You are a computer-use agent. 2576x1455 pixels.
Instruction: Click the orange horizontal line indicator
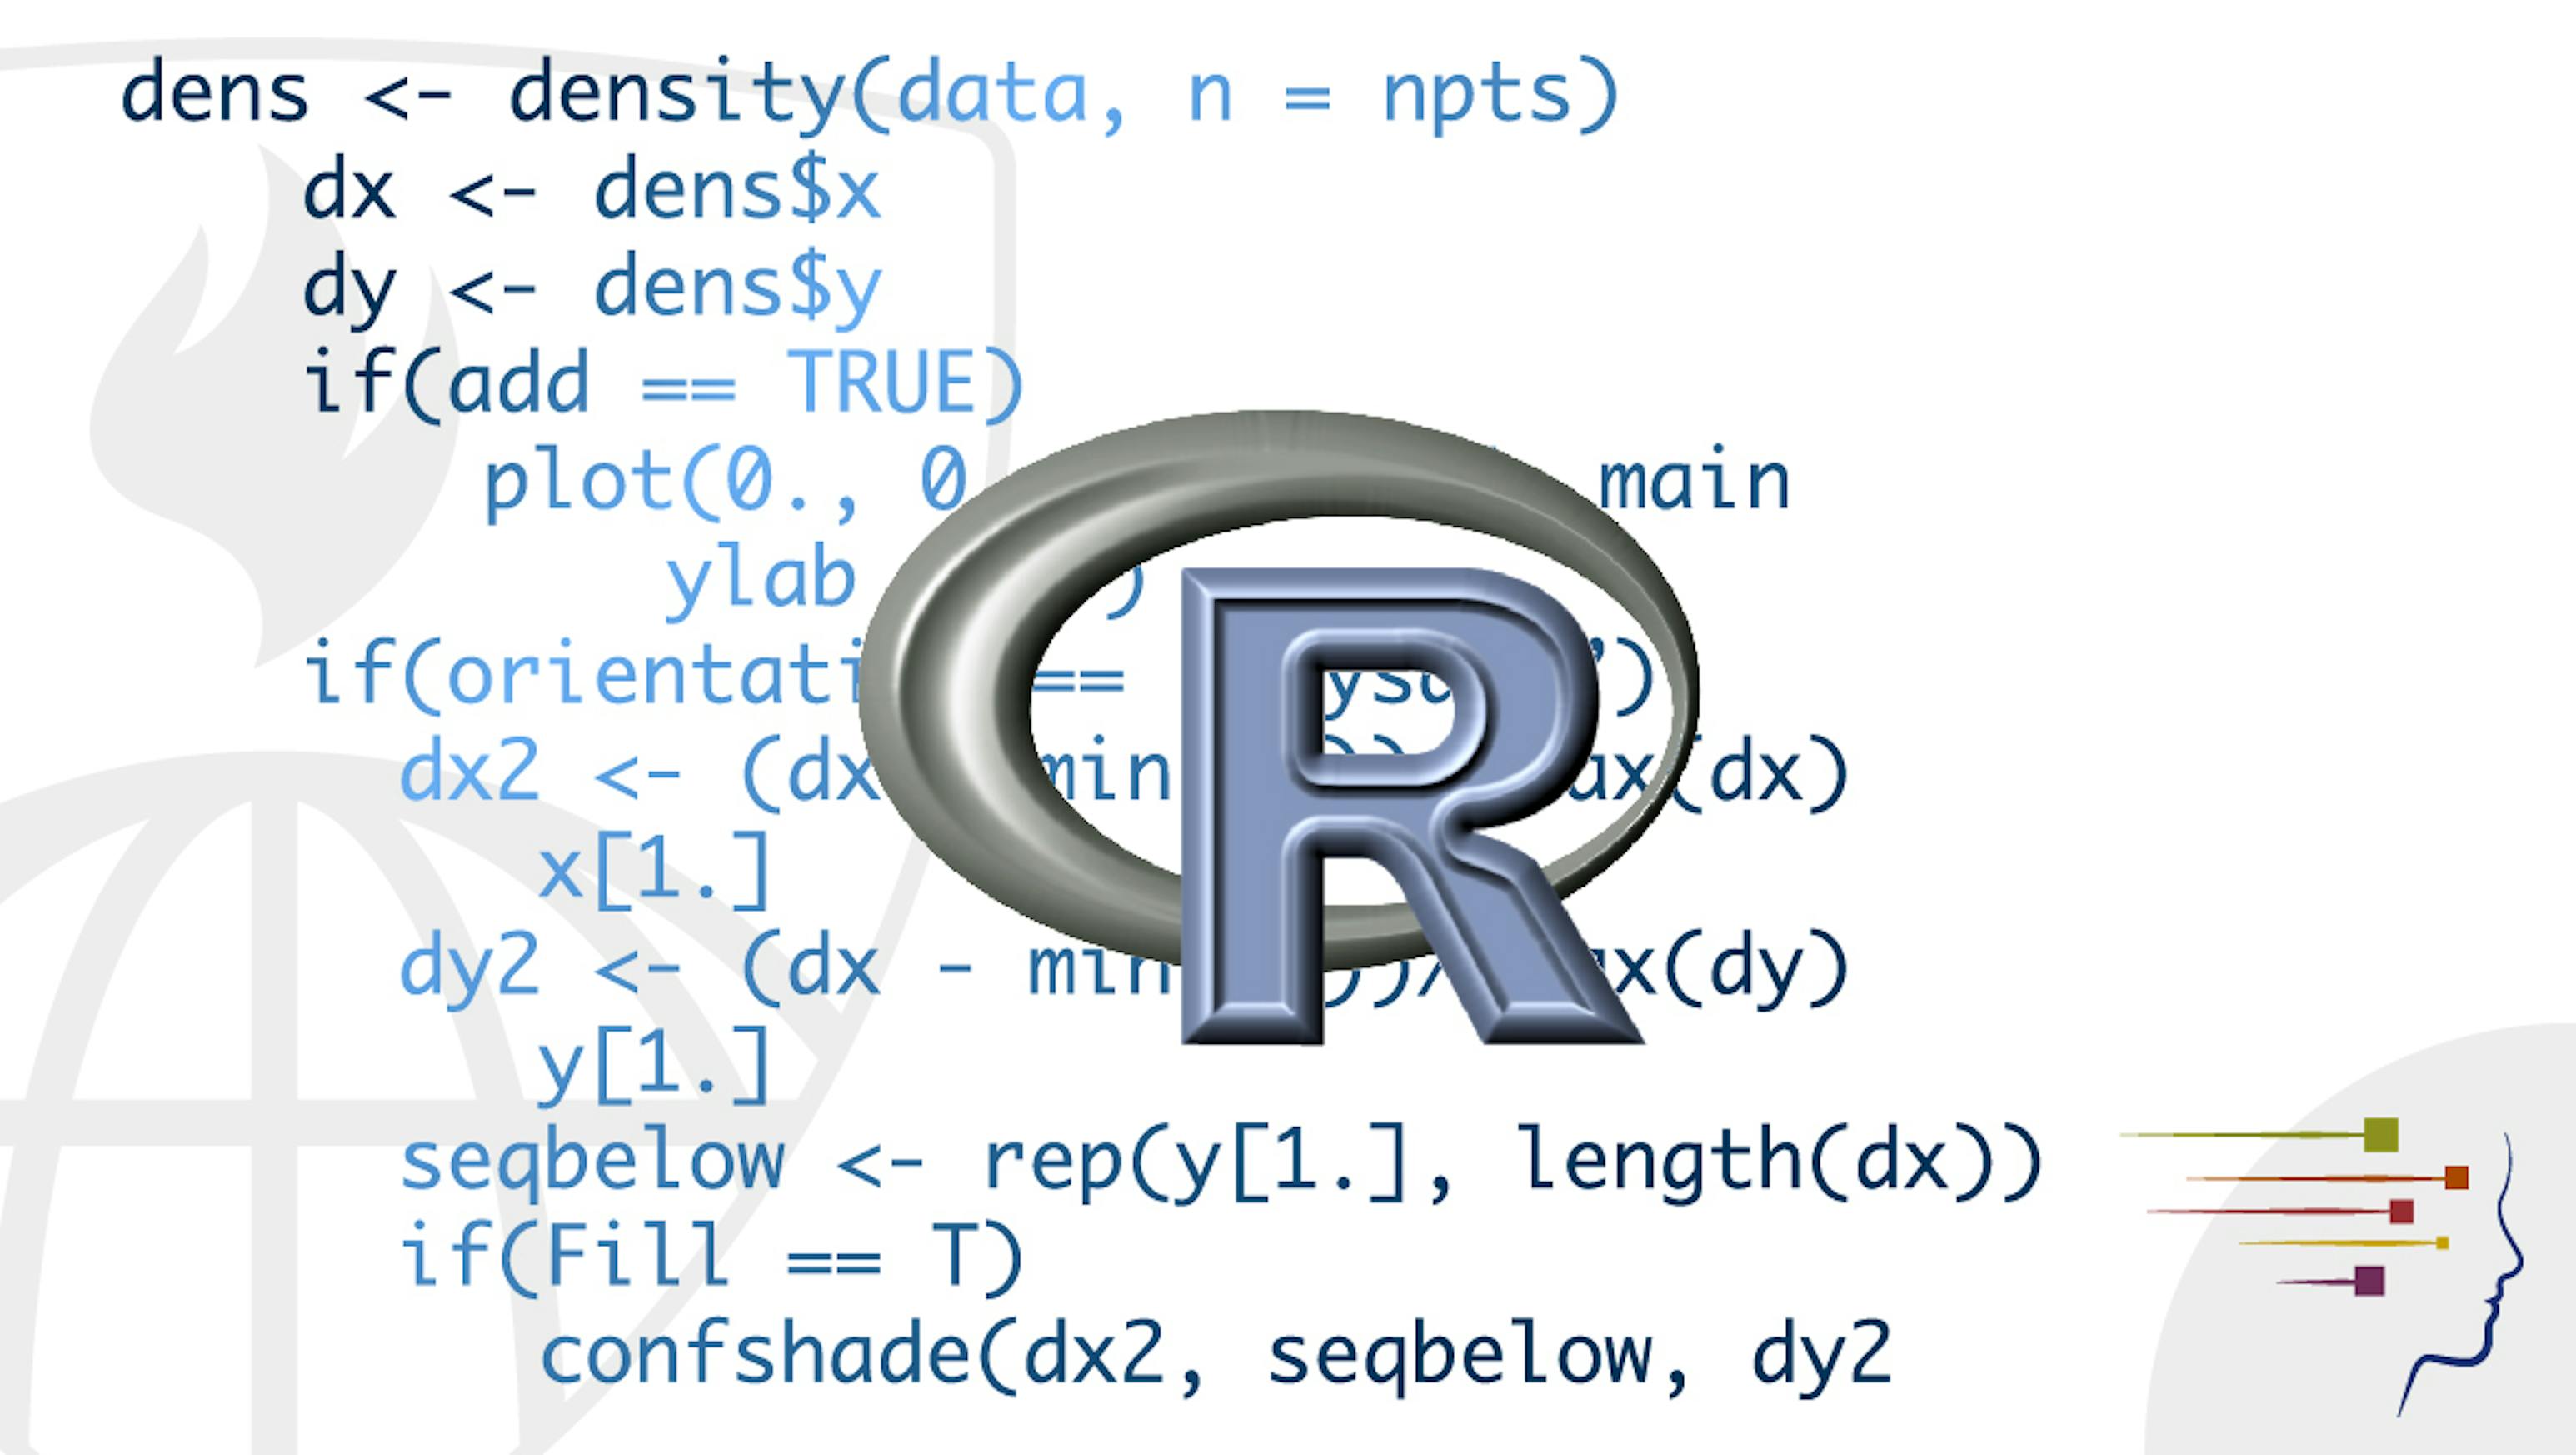[2318, 1177]
